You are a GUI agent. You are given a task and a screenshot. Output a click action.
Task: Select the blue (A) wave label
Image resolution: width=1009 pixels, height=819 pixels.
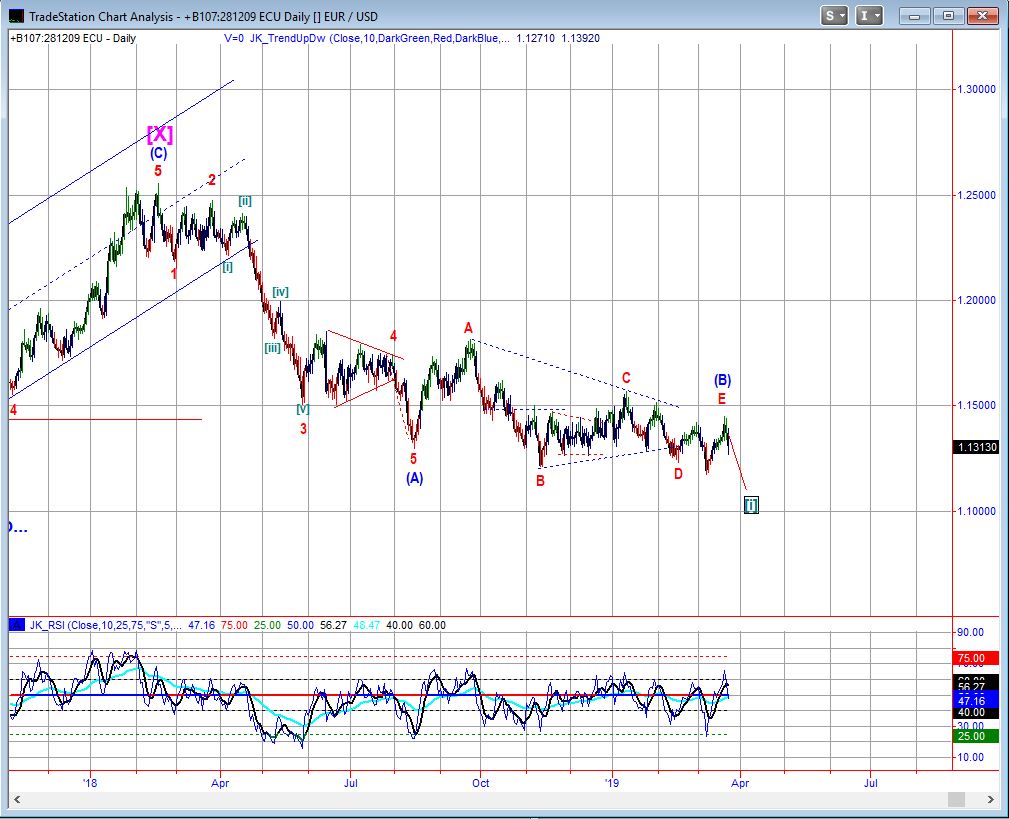click(414, 478)
